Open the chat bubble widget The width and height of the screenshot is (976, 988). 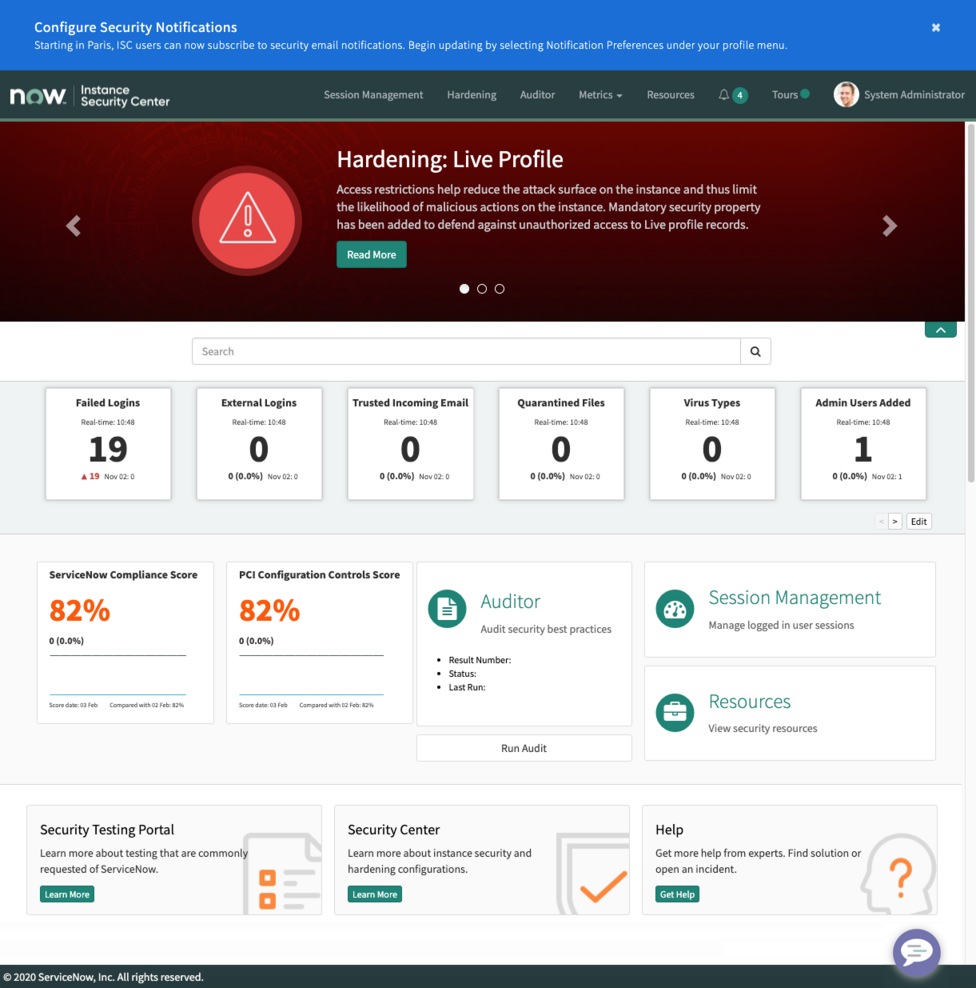[x=916, y=951]
